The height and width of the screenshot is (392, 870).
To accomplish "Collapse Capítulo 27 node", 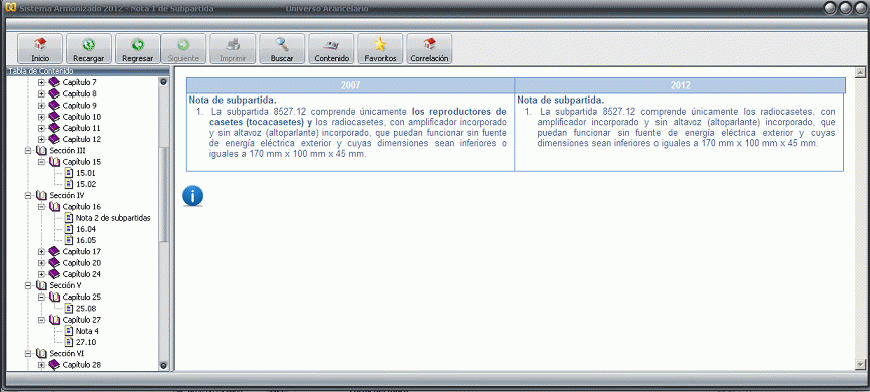I will tap(41, 320).
